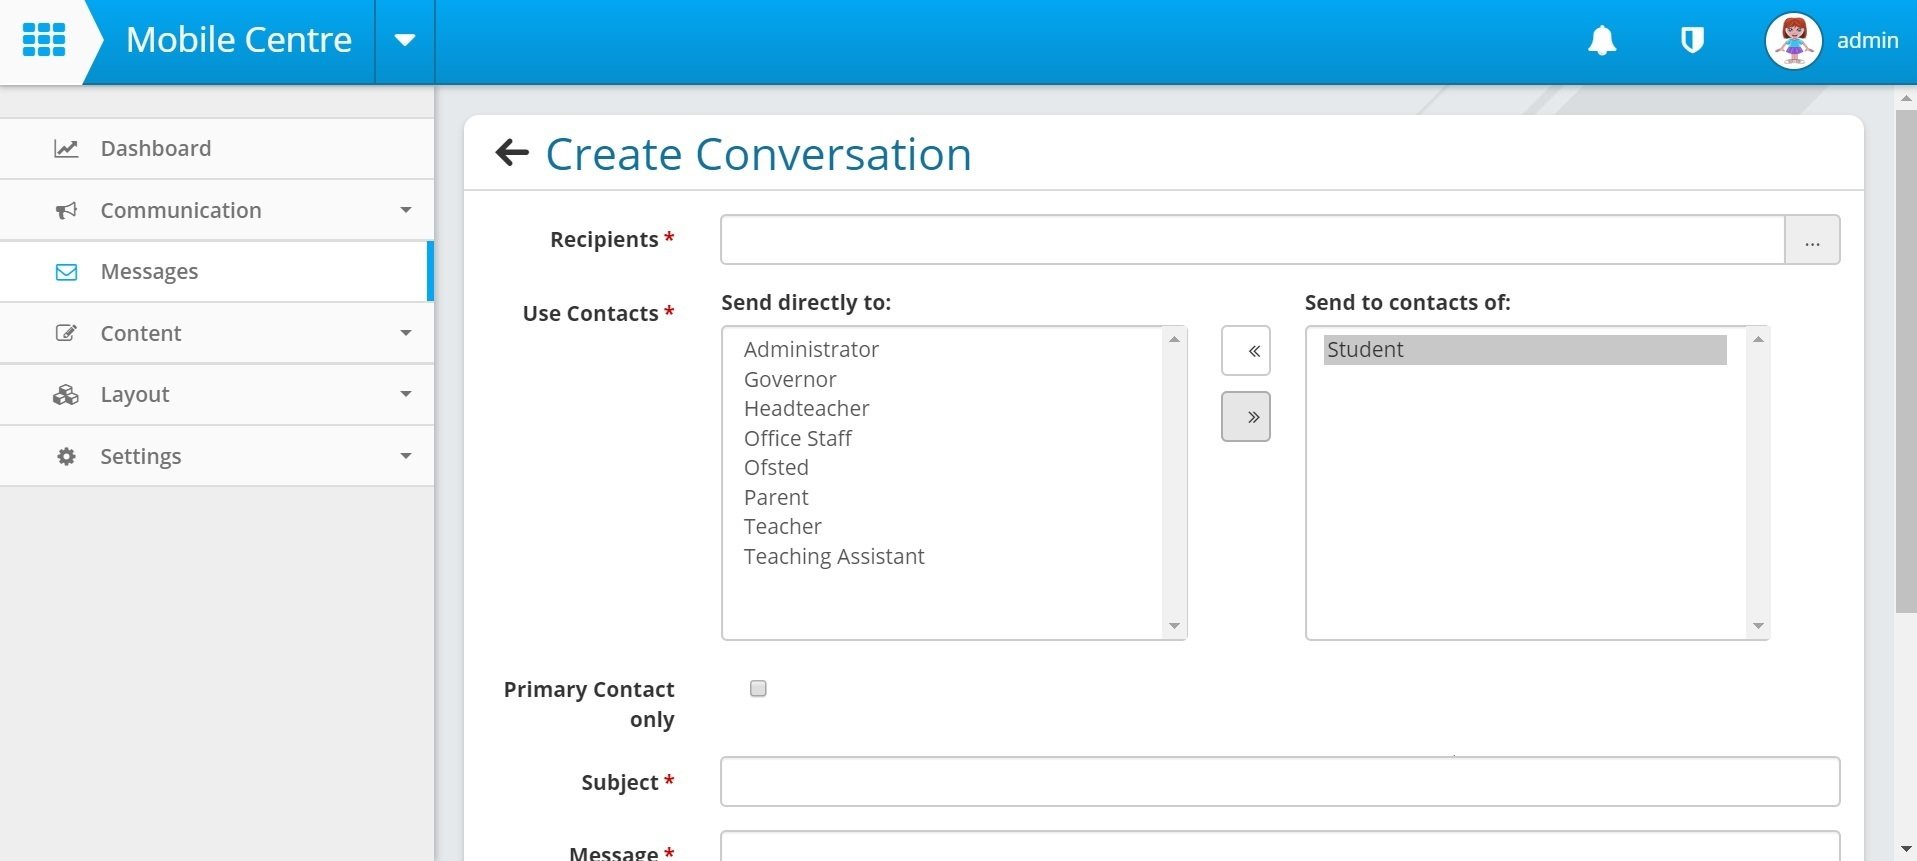Select Ofsted in the contacts list

click(776, 468)
